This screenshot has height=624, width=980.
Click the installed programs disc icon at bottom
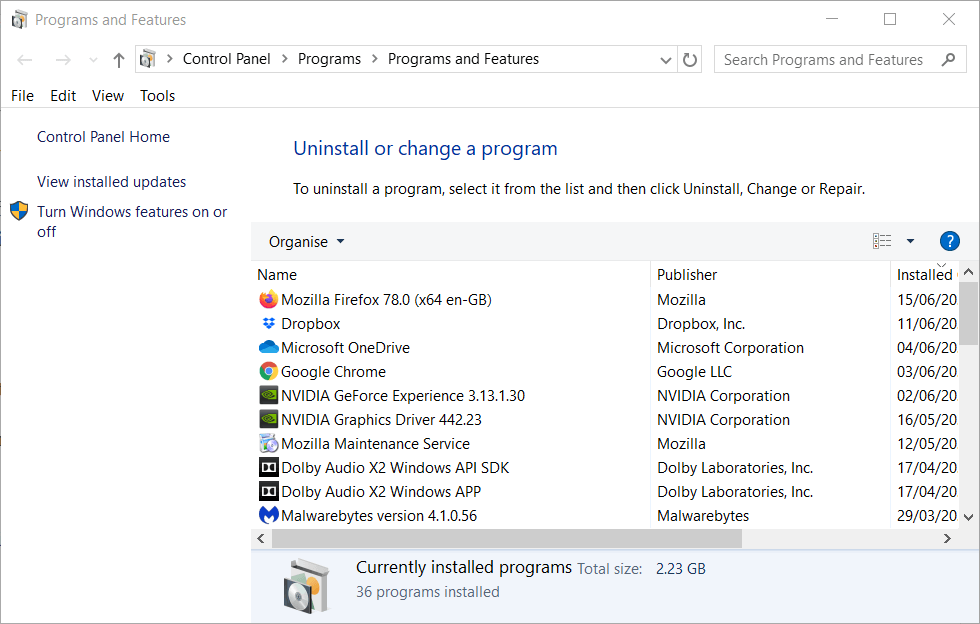pyautogui.click(x=306, y=586)
